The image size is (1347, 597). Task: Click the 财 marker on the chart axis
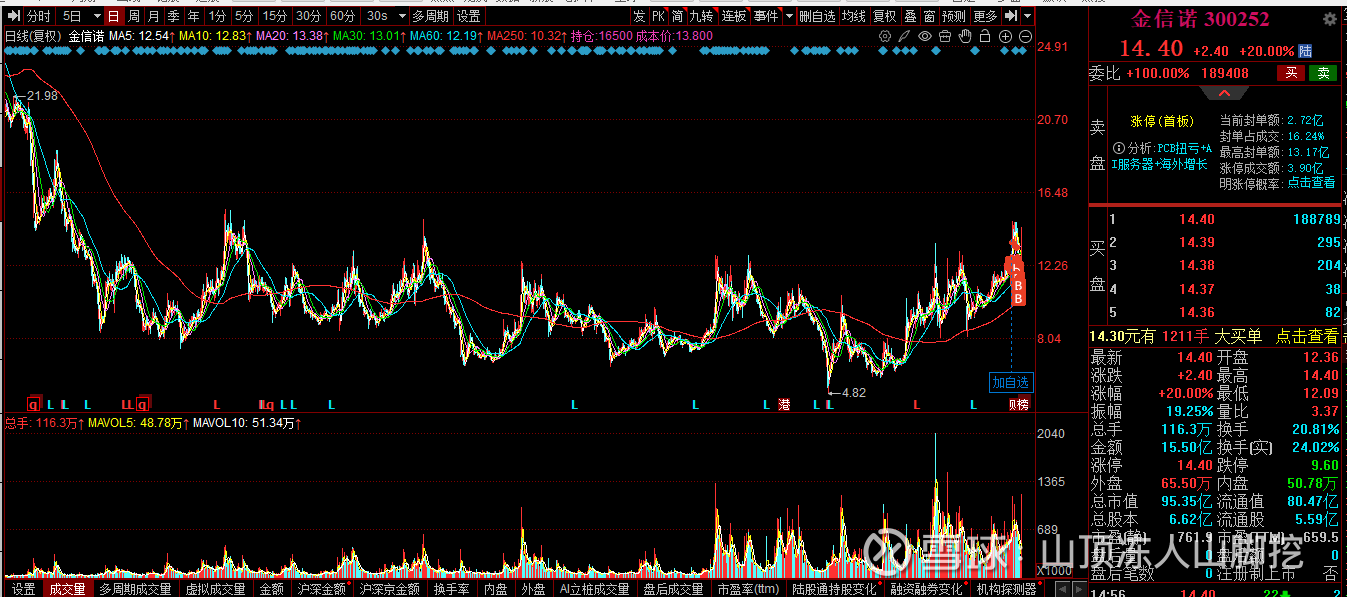click(x=1013, y=404)
